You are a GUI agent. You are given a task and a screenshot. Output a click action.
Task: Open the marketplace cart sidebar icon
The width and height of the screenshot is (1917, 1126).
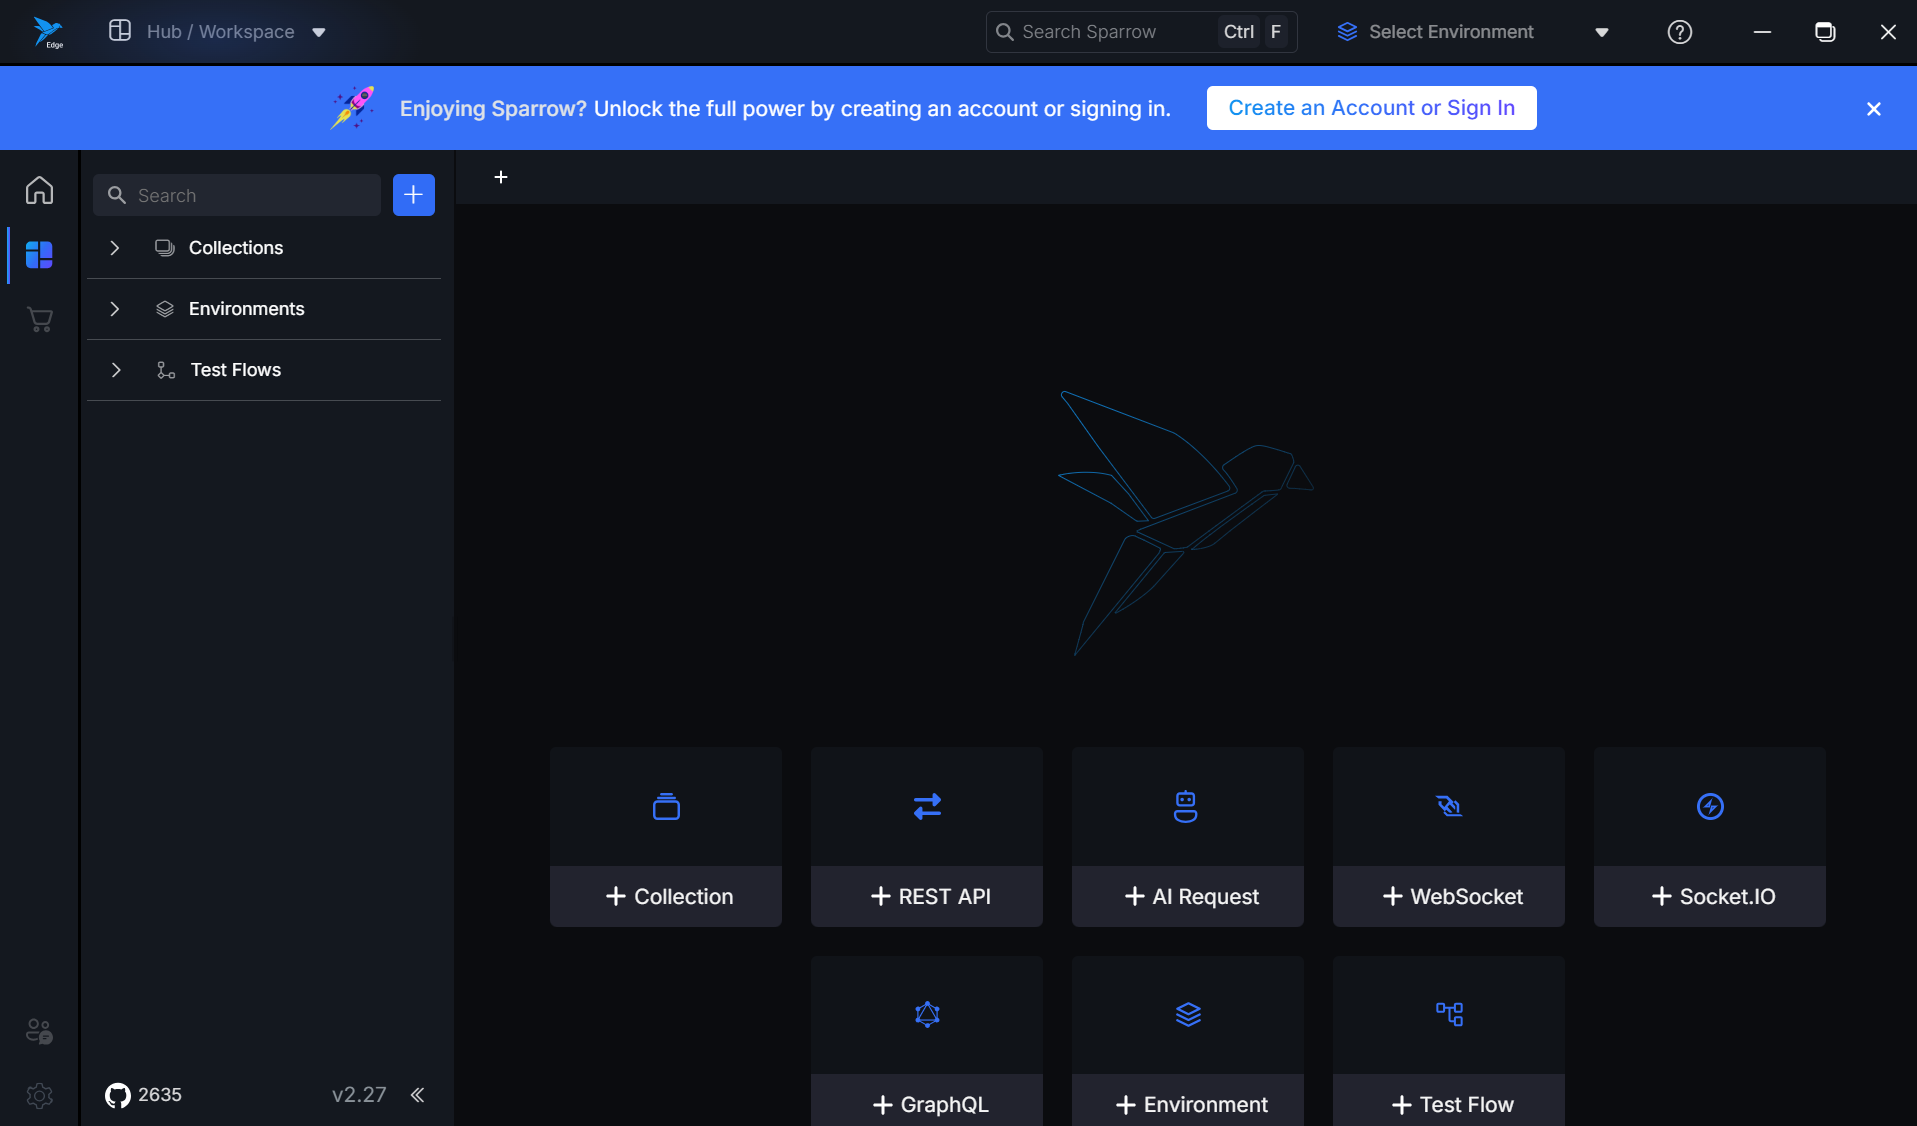click(x=39, y=320)
